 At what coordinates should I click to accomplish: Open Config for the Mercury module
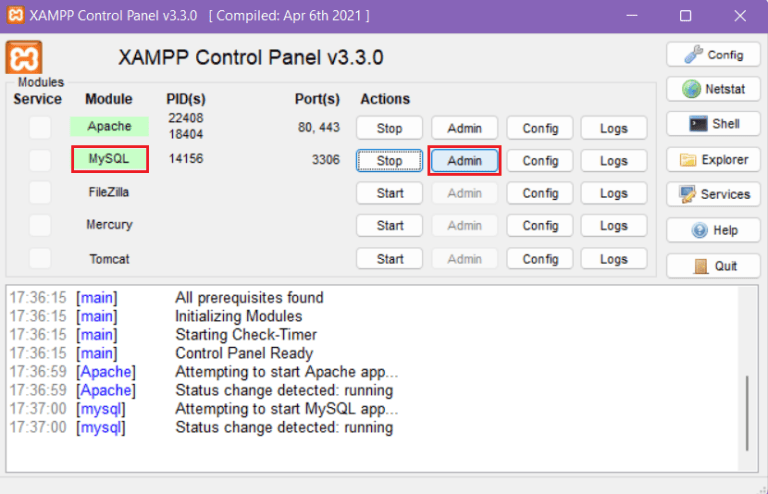[x=540, y=225]
